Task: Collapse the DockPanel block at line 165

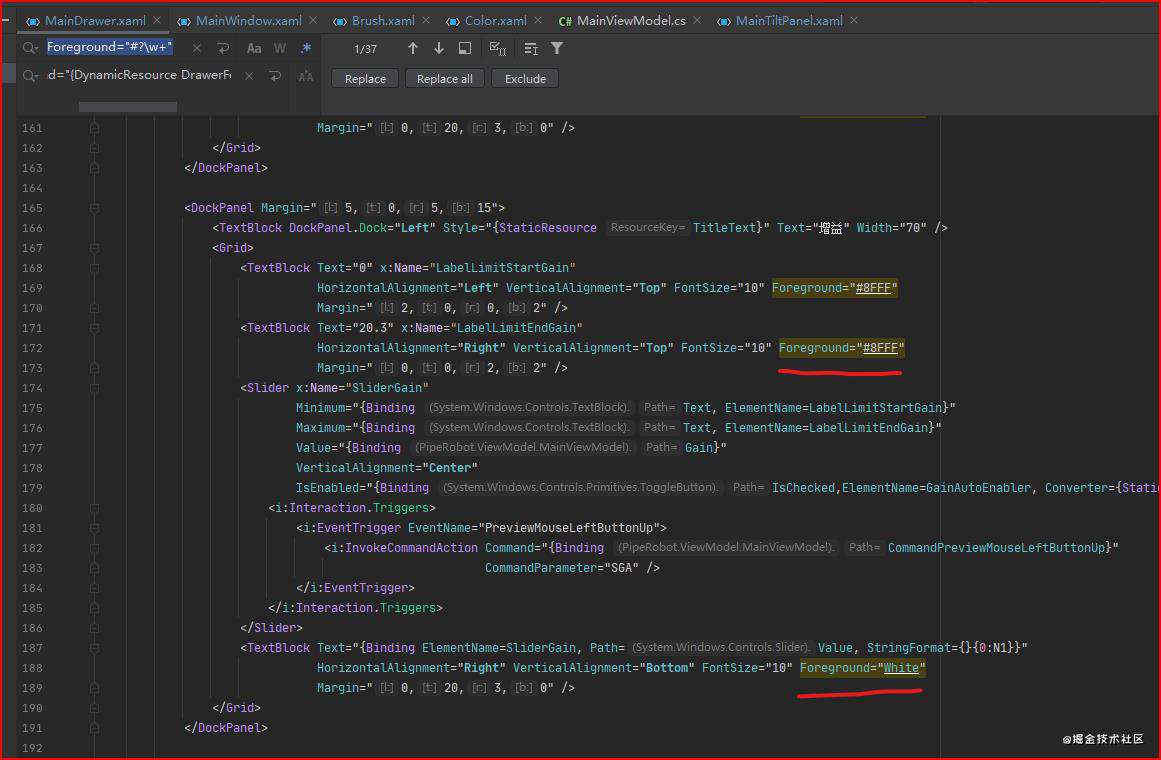Action: 94,208
